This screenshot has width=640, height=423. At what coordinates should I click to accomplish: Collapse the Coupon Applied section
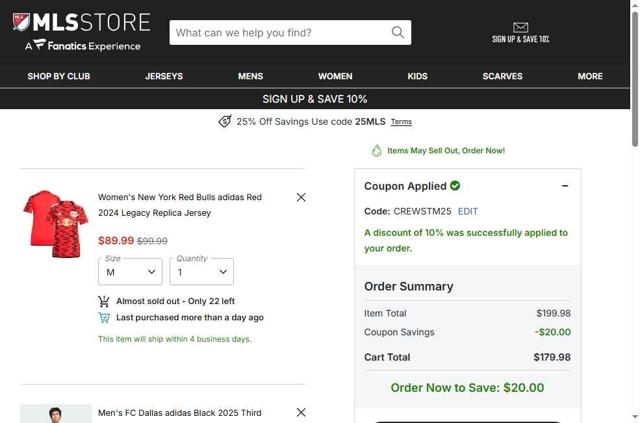[x=565, y=186]
